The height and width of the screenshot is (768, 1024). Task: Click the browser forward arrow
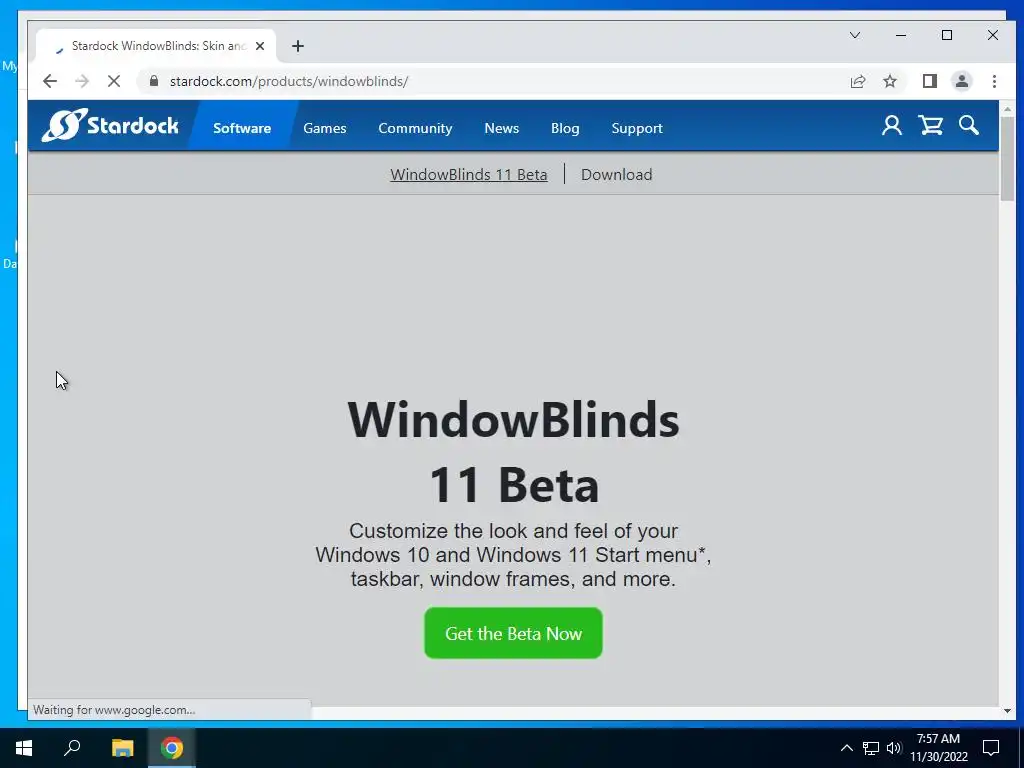pyautogui.click(x=82, y=81)
